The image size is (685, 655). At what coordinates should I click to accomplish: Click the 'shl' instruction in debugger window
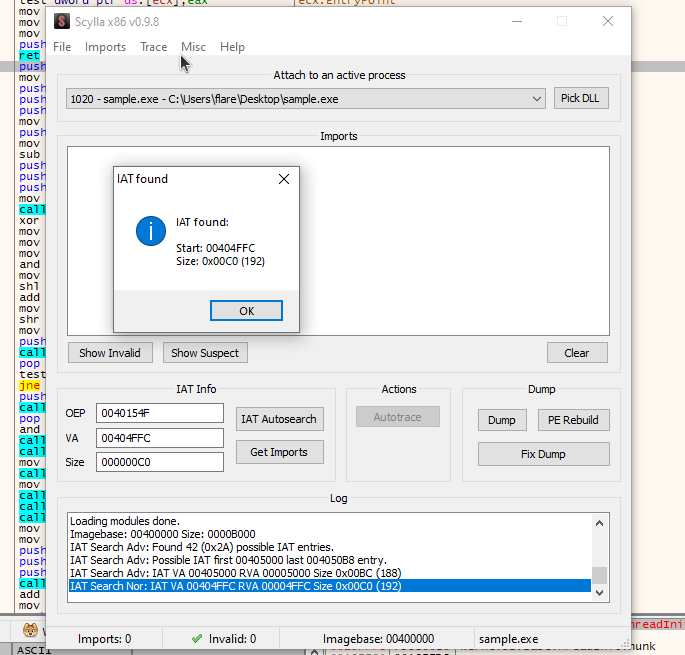point(29,286)
